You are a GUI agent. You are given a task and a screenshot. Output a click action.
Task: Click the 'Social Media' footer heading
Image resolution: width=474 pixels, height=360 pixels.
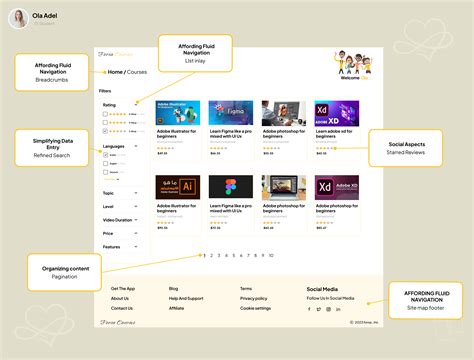point(322,289)
